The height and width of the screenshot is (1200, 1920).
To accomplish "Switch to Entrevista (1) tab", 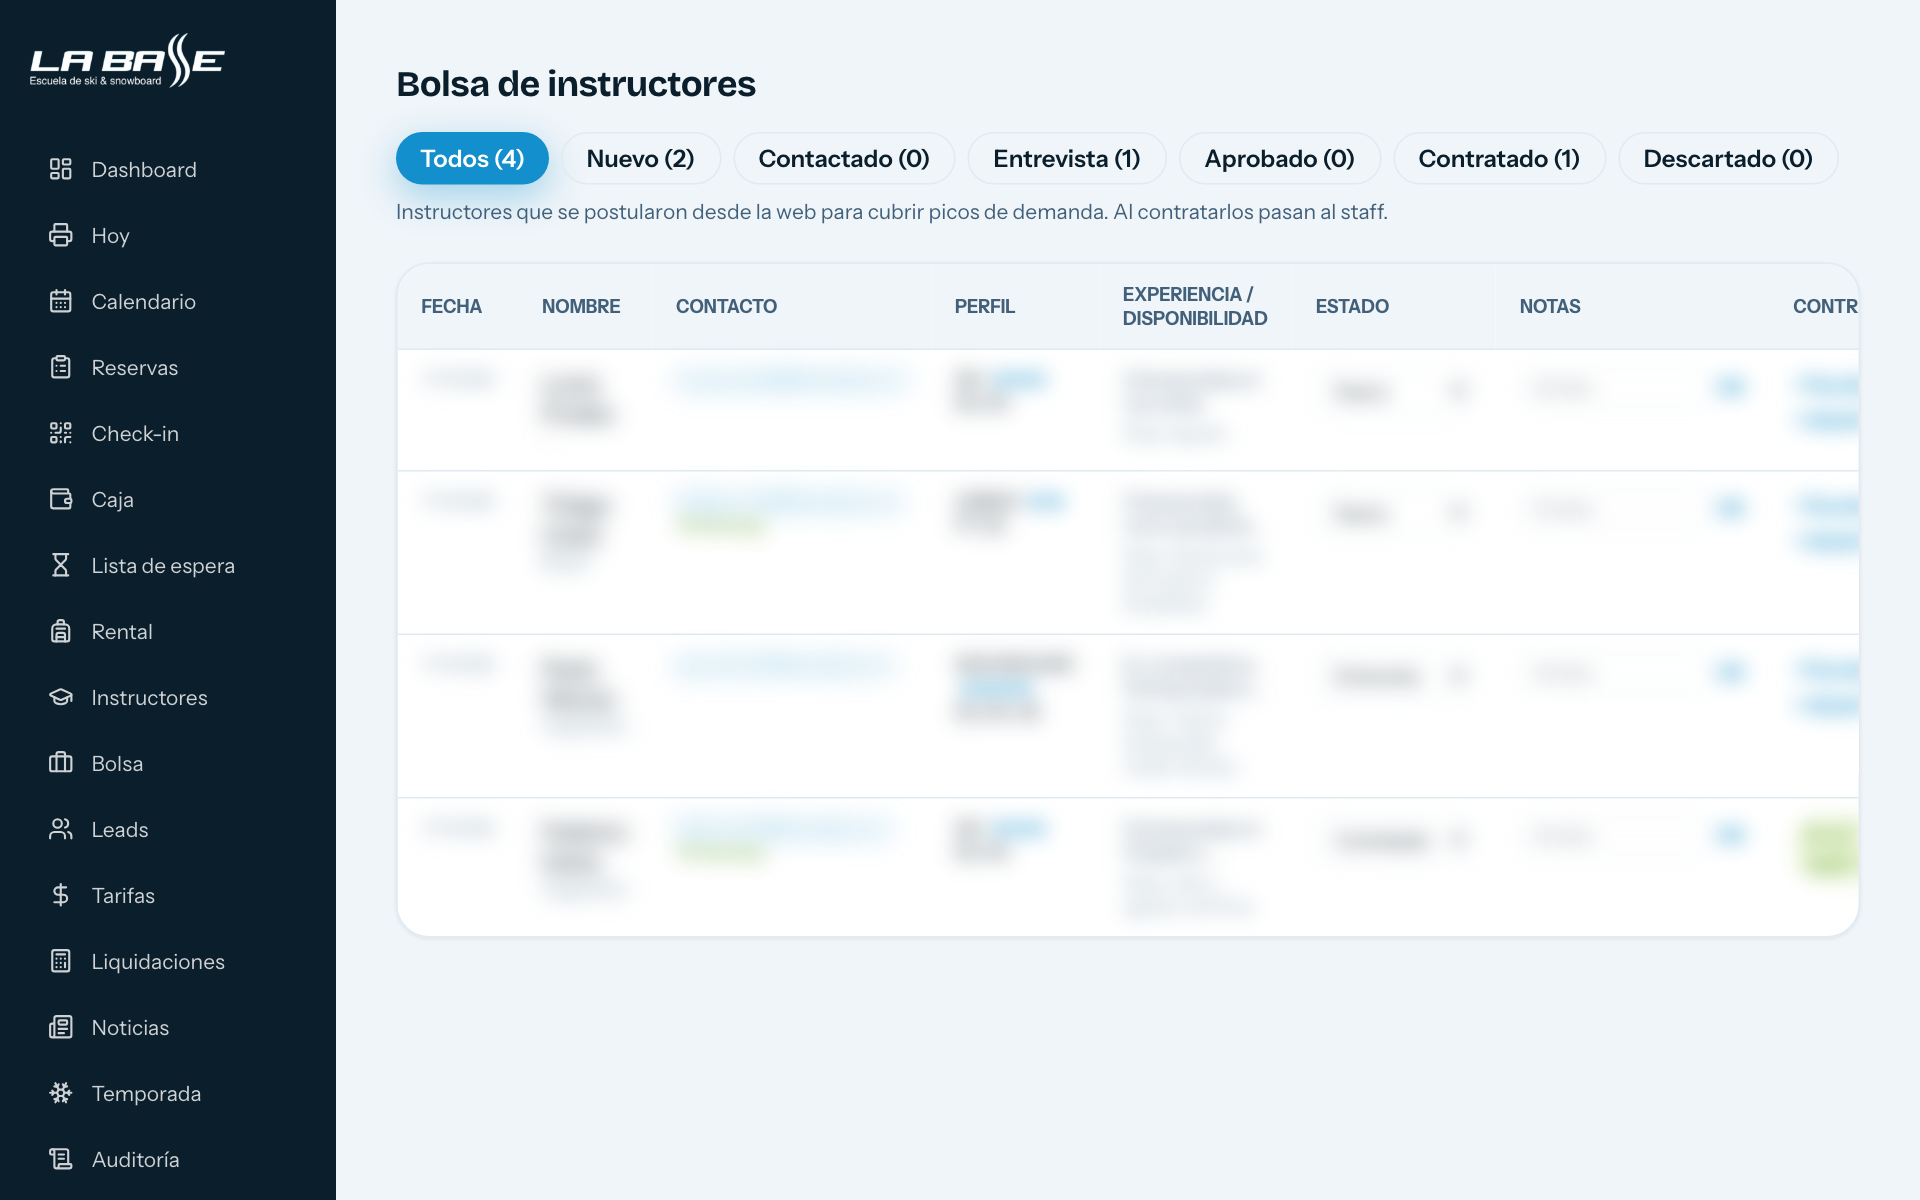I will [x=1067, y=158].
